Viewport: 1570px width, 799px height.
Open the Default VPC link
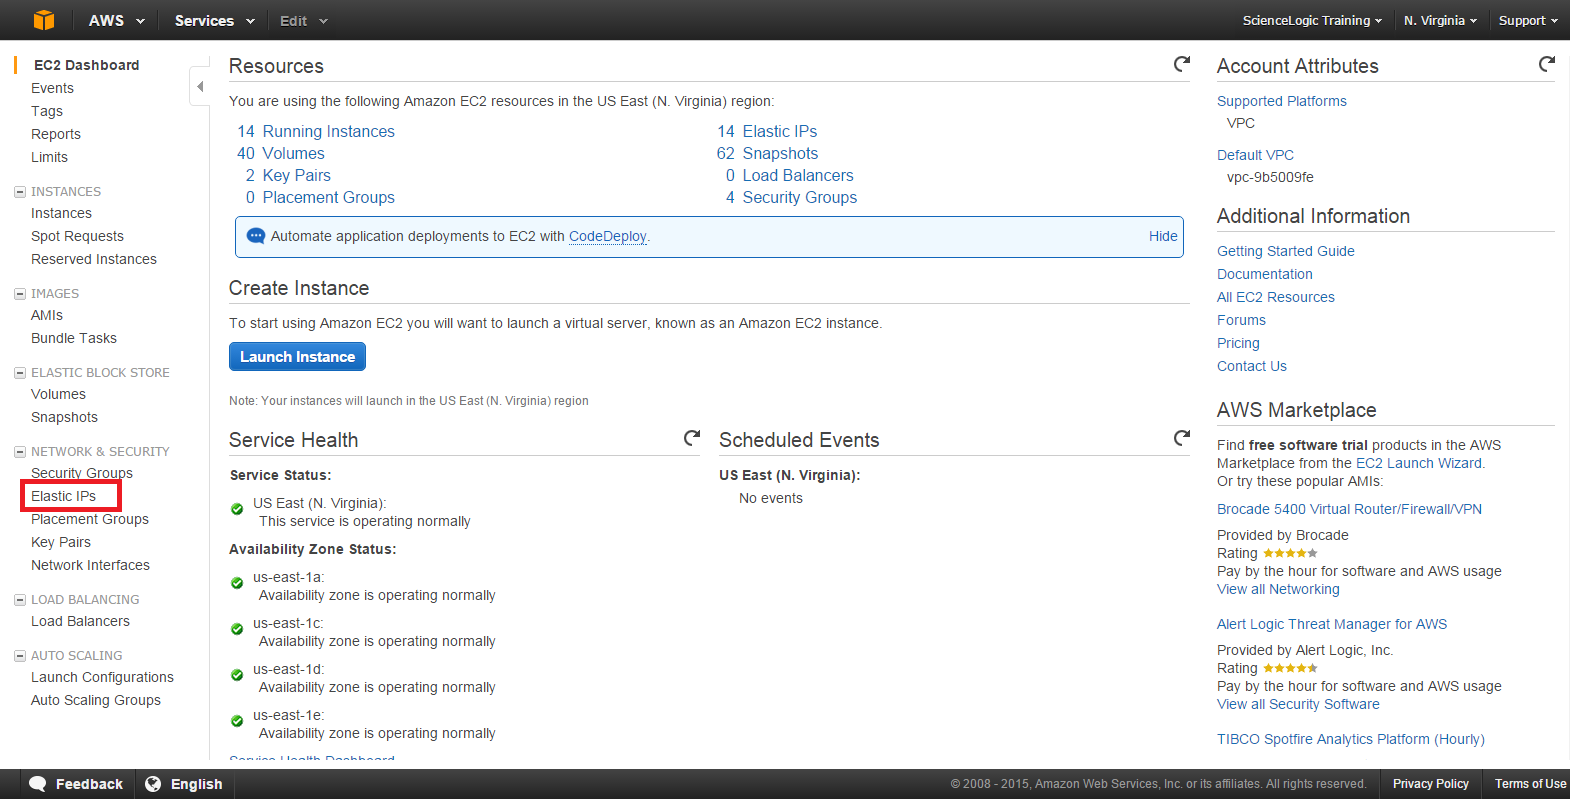coord(1255,155)
